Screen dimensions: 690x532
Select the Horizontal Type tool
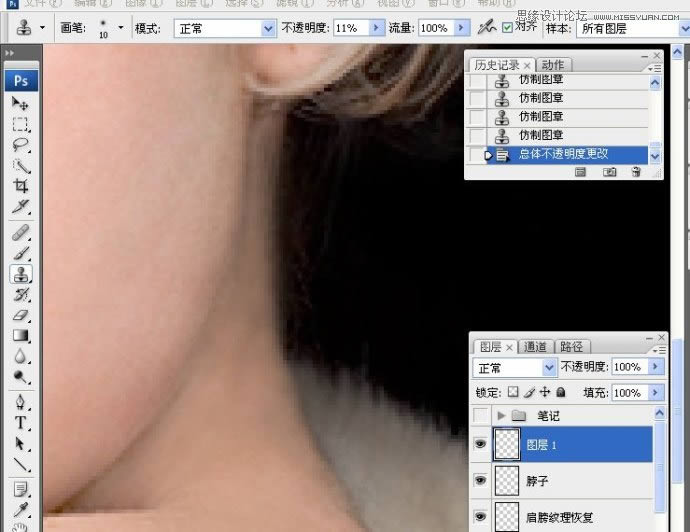21,422
